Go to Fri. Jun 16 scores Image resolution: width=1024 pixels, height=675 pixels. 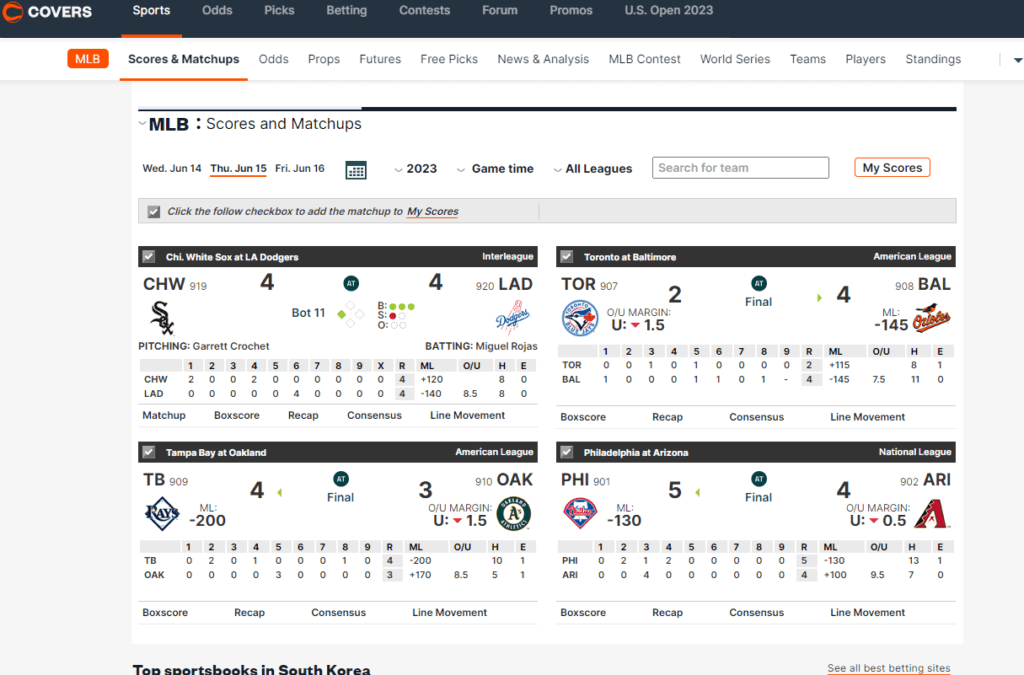pyautogui.click(x=300, y=168)
